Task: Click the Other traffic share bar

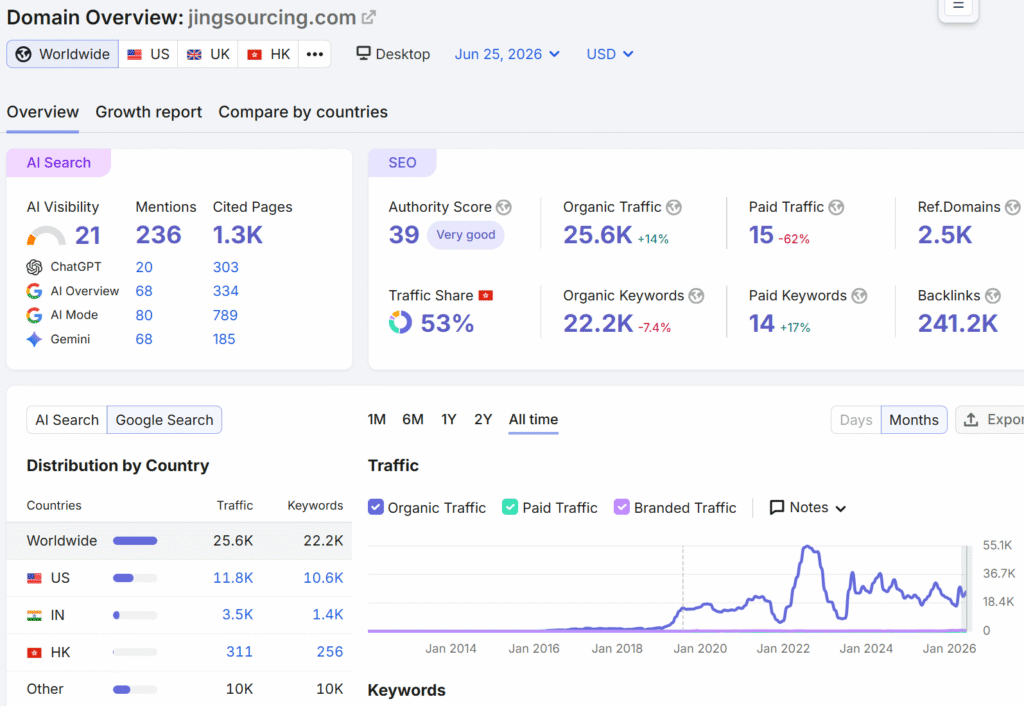Action: coord(135,690)
